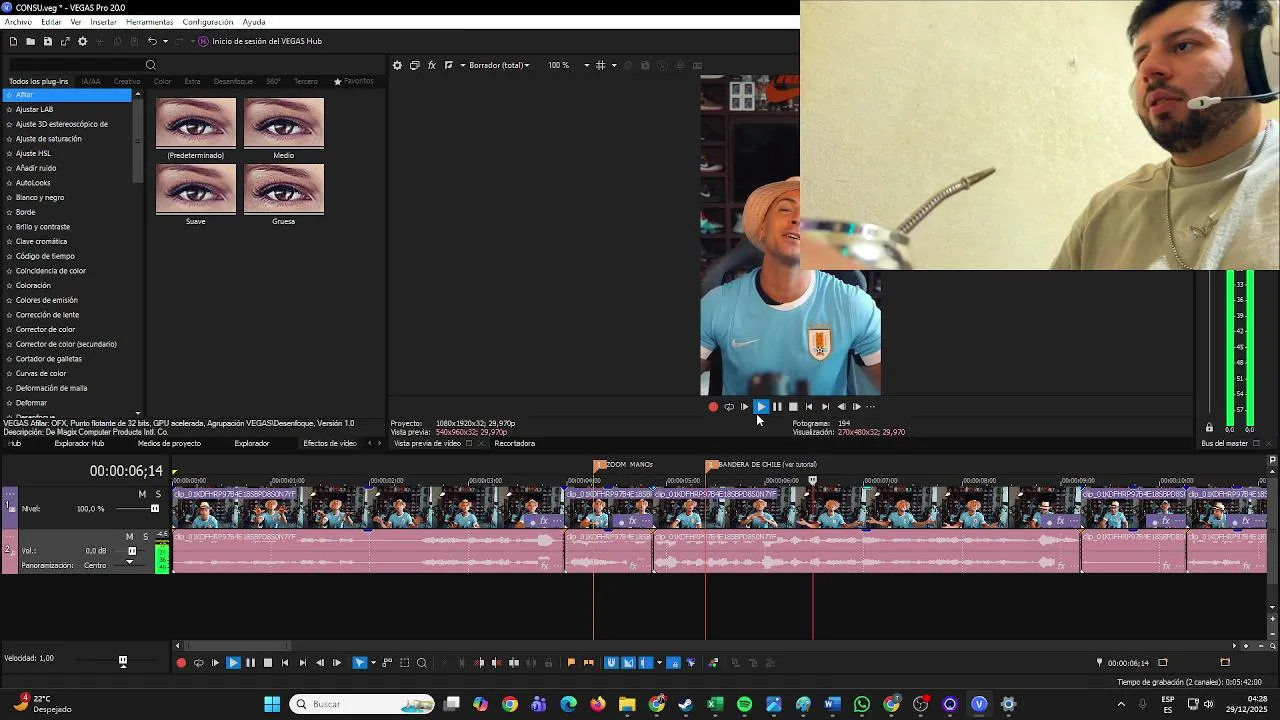Select the selection edit tool rectangle
Image resolution: width=1280 pixels, height=720 pixels.
point(404,663)
